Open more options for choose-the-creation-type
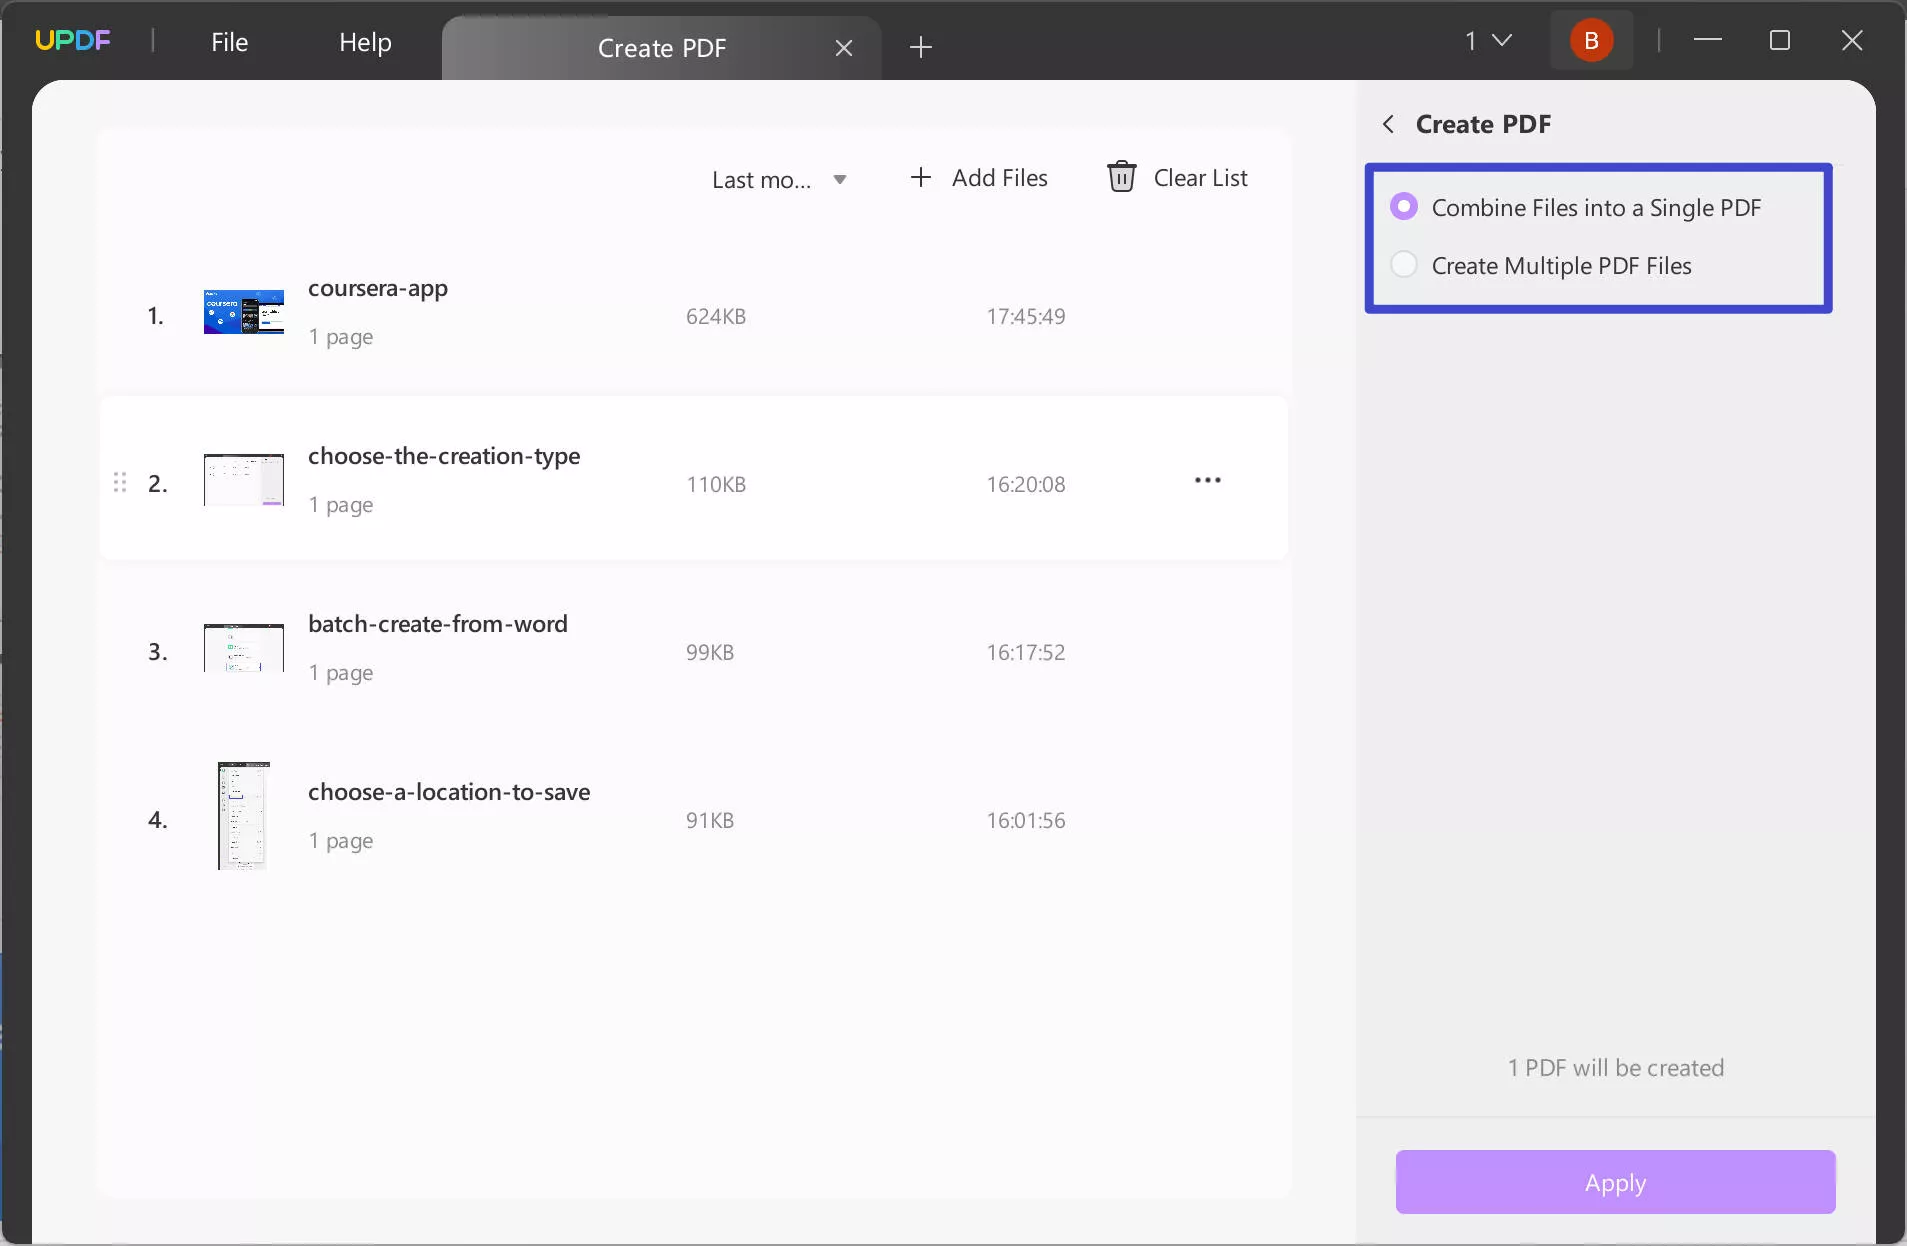Image resolution: width=1907 pixels, height=1246 pixels. tap(1208, 480)
